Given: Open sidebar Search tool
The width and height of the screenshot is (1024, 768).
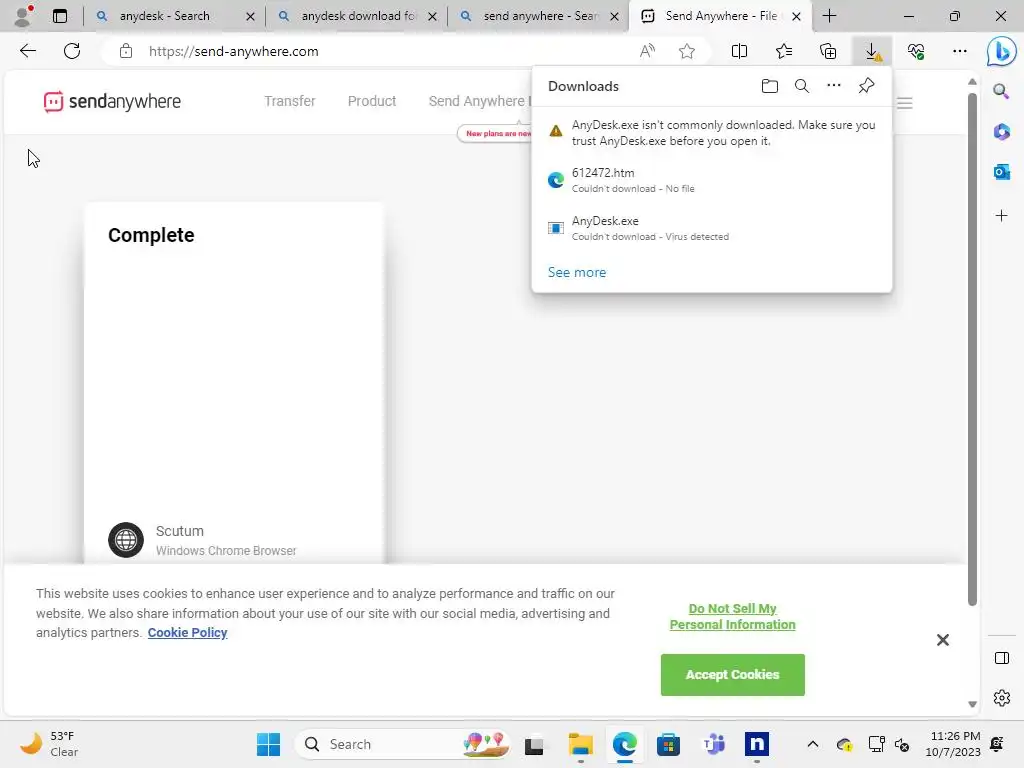Looking at the screenshot, I should tap(1001, 91).
